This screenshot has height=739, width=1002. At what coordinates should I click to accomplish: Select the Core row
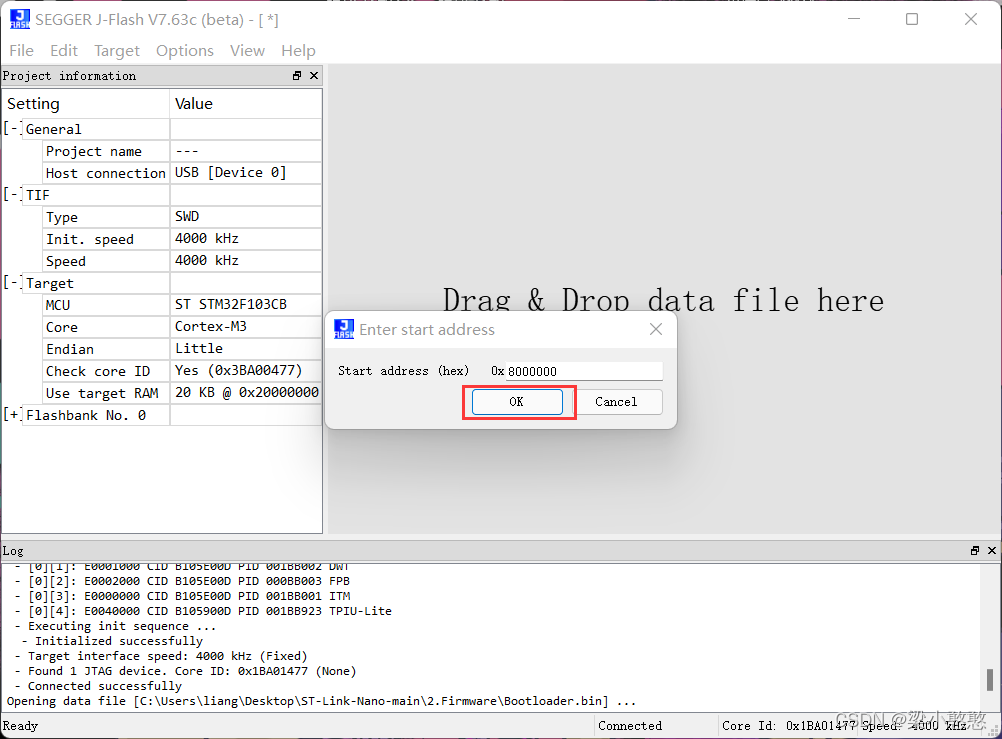[181, 327]
